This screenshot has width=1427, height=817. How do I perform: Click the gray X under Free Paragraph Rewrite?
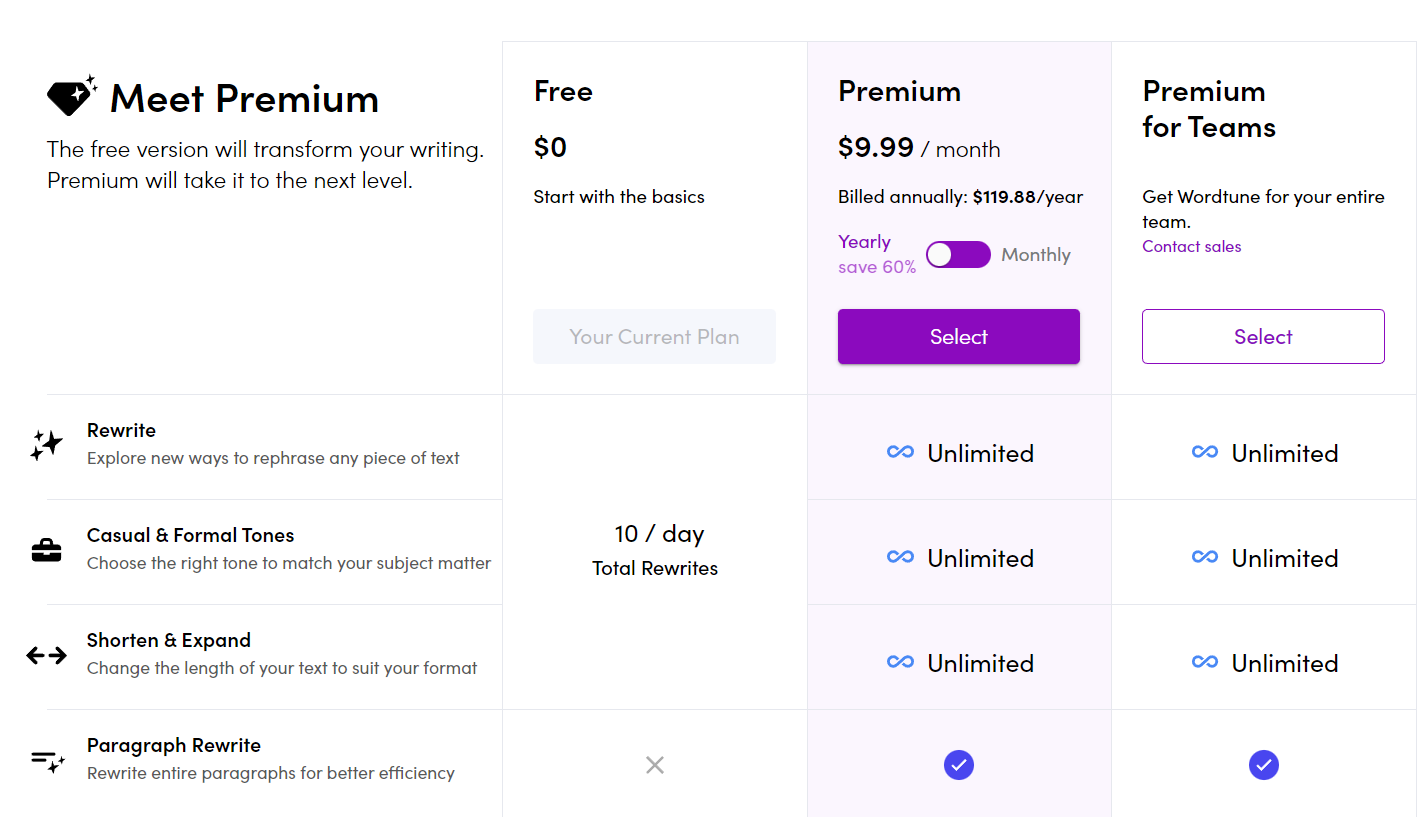[655, 765]
